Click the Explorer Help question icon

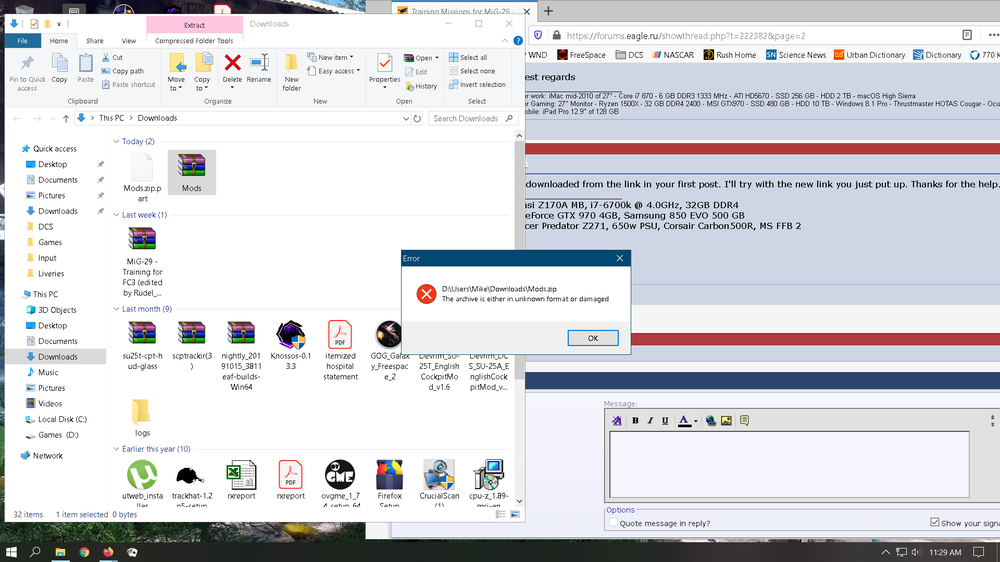[x=518, y=40]
